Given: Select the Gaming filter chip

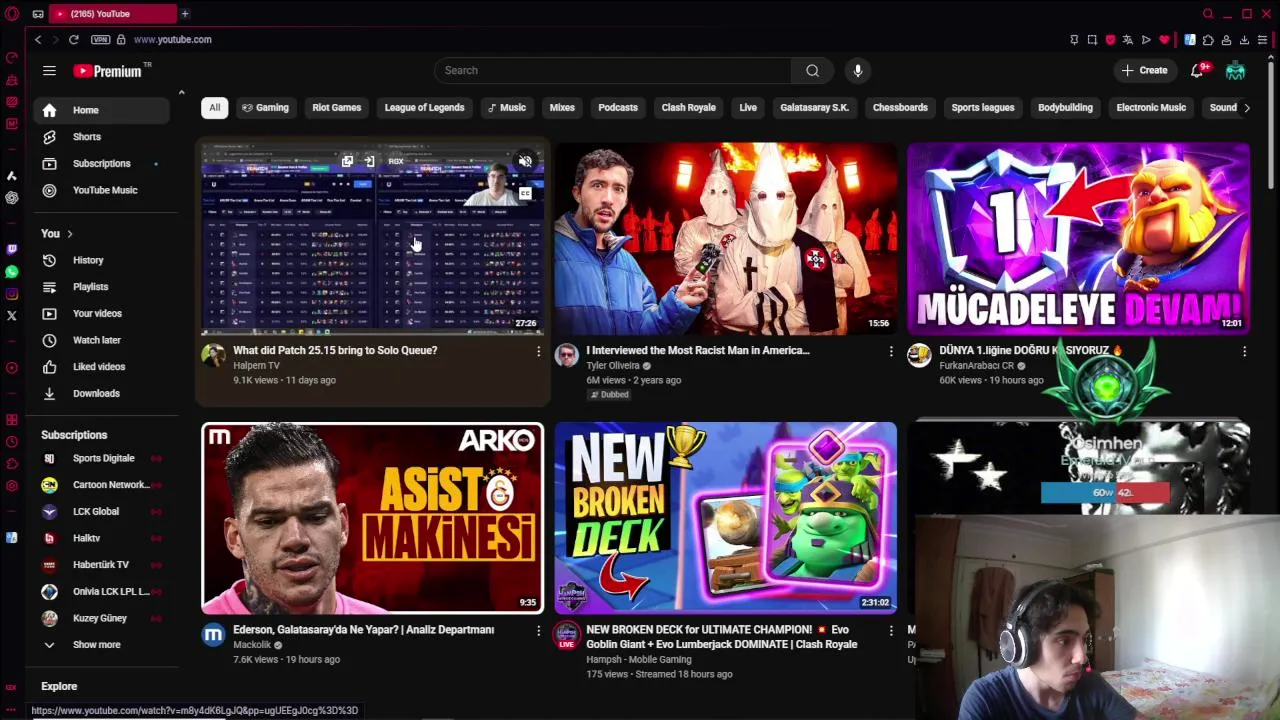Looking at the screenshot, I should (265, 108).
